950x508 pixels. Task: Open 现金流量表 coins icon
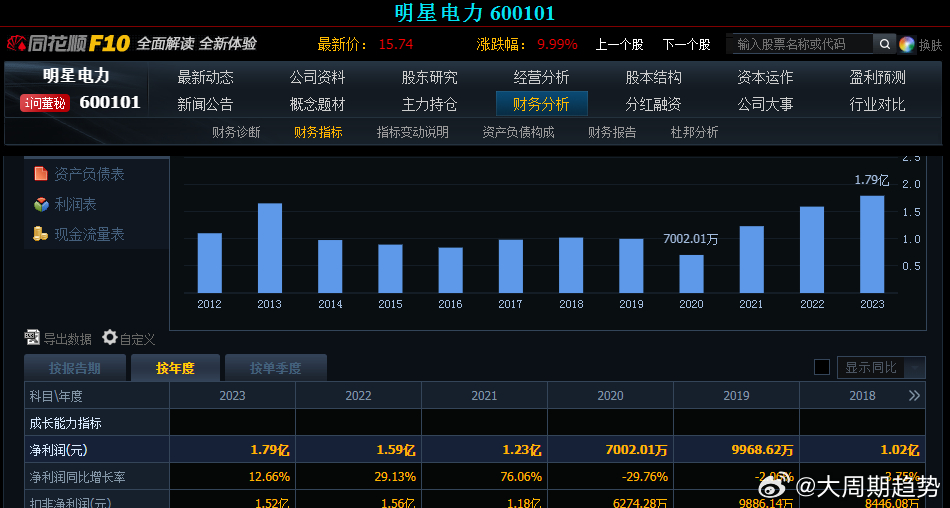click(x=41, y=234)
